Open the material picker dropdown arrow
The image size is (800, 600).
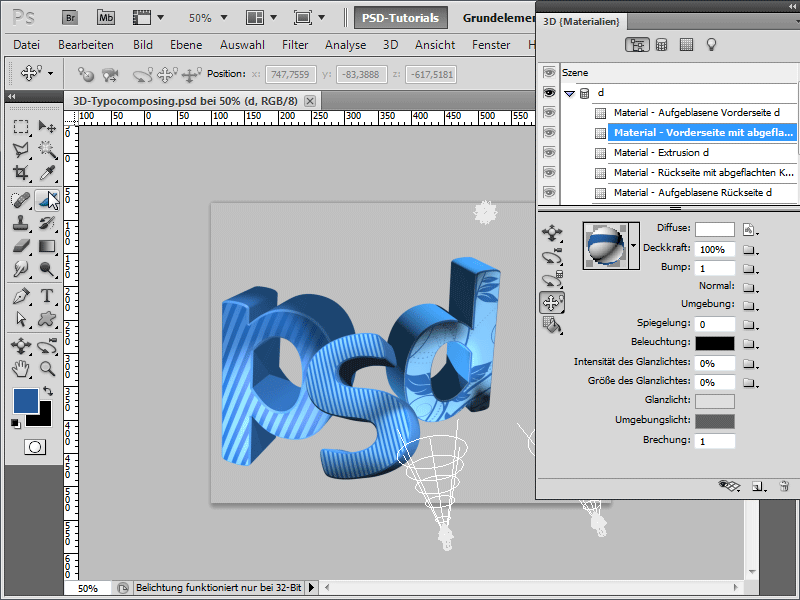(x=634, y=245)
